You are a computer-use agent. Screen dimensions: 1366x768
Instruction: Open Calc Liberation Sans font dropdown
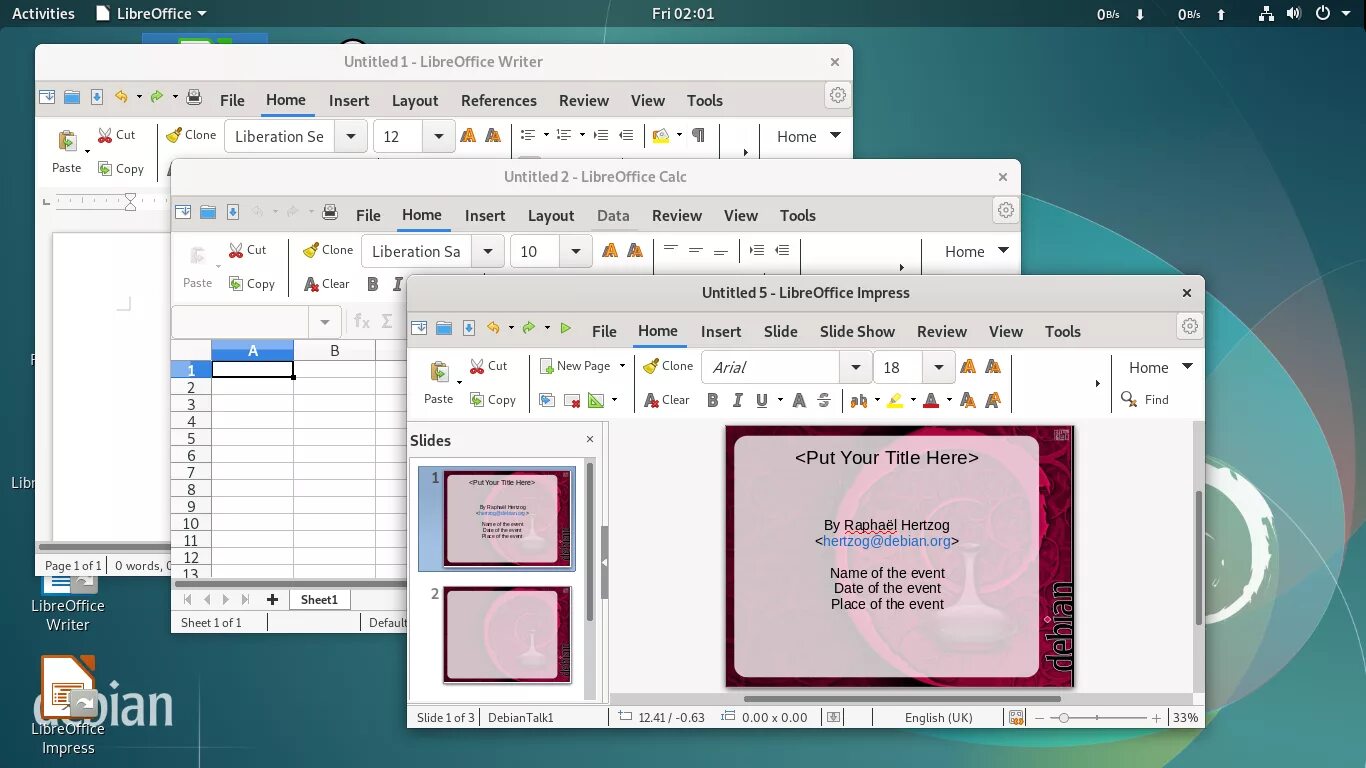tap(487, 251)
